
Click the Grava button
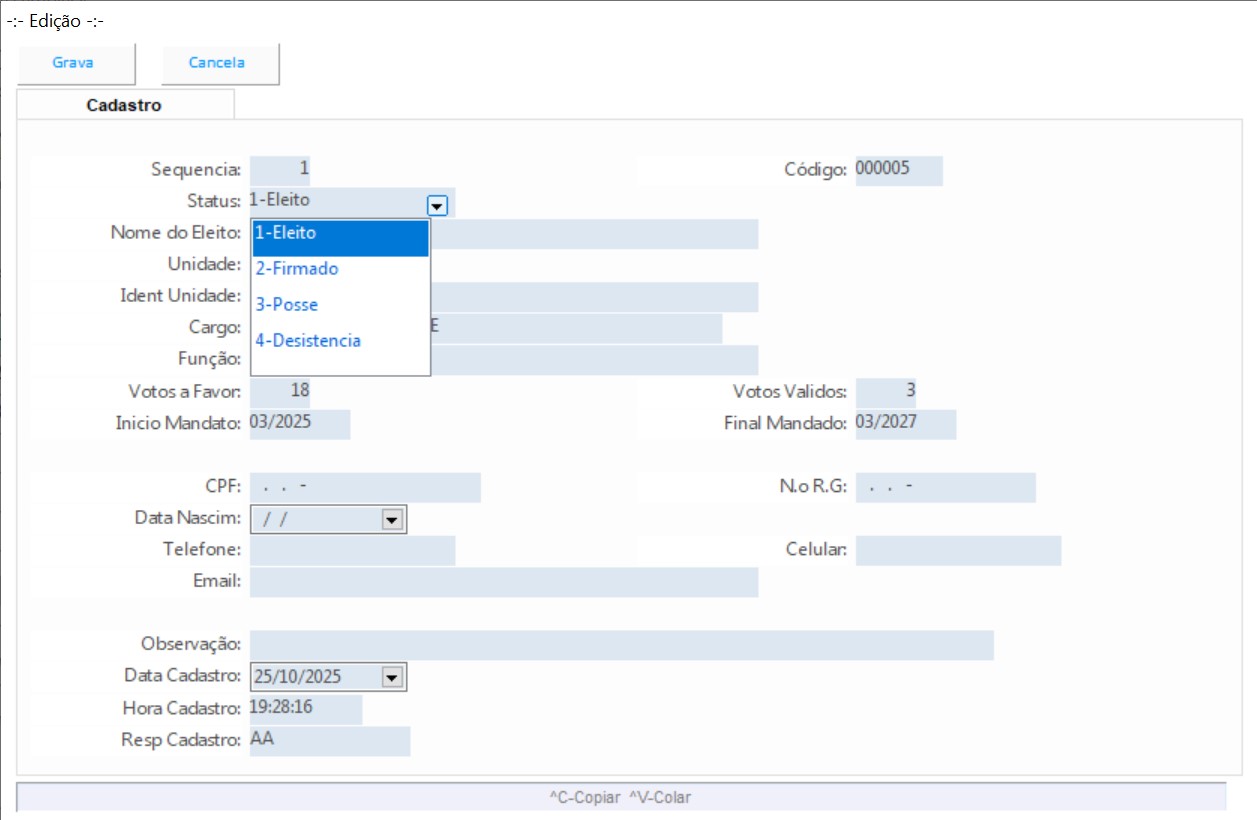[73, 63]
